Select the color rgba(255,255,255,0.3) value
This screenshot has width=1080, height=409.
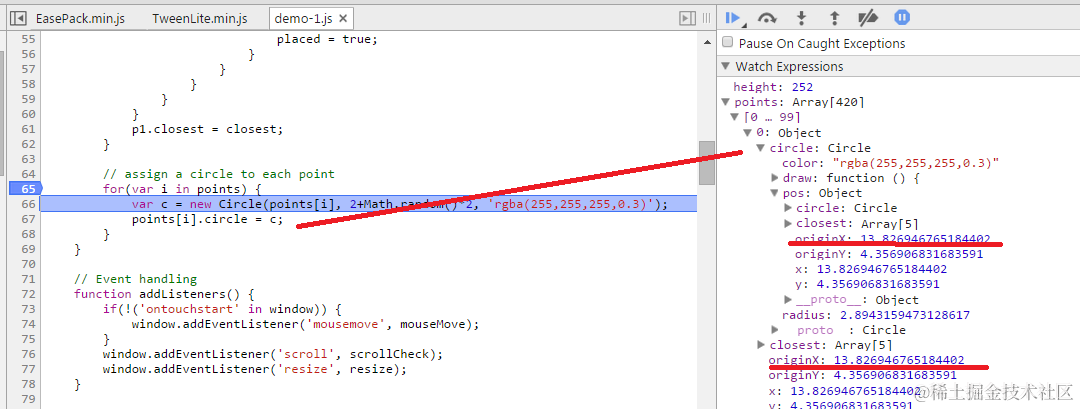click(x=916, y=163)
